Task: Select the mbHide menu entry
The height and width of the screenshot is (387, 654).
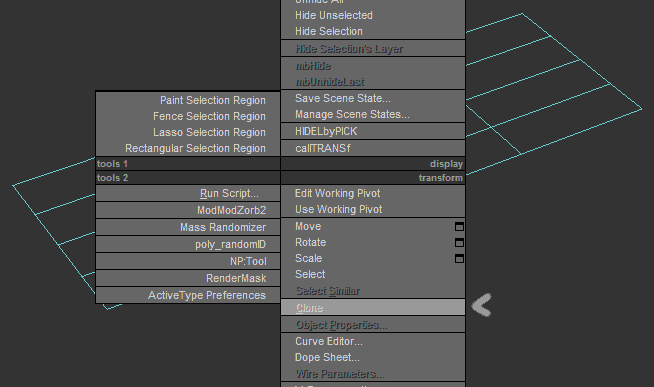Action: 373,66
